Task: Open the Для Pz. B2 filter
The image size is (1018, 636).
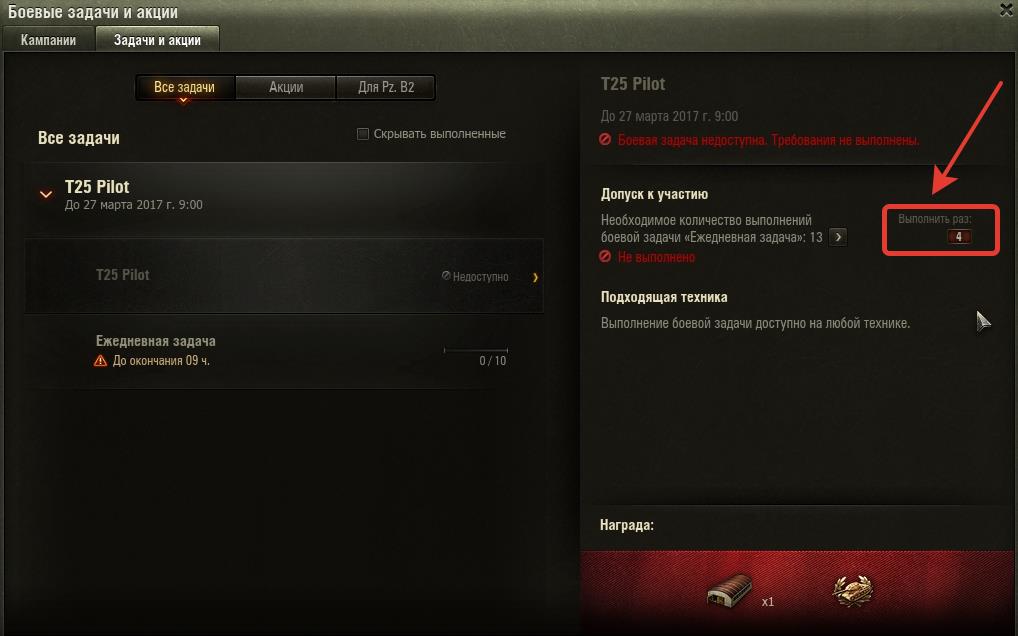Action: pos(386,87)
